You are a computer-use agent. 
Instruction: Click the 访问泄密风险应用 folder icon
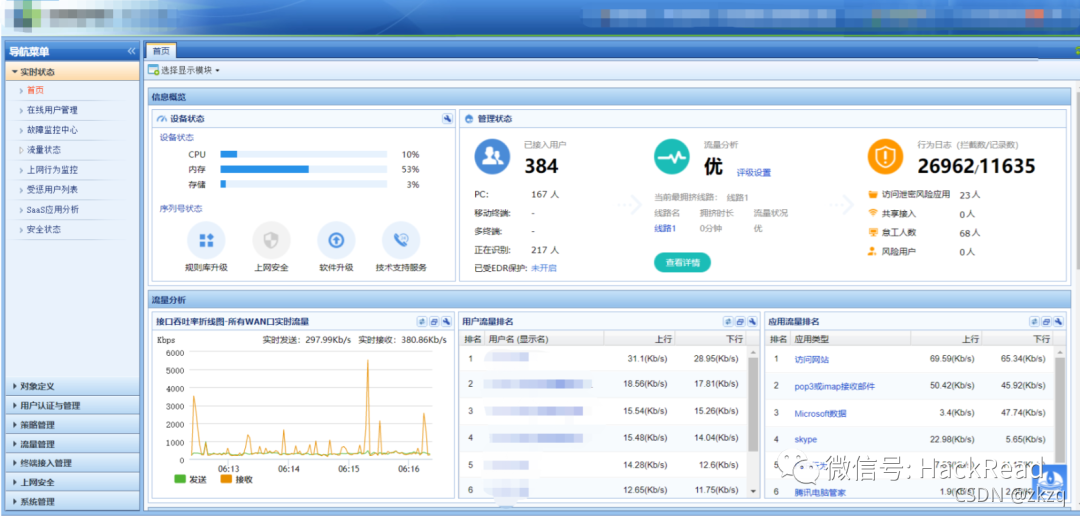(872, 195)
